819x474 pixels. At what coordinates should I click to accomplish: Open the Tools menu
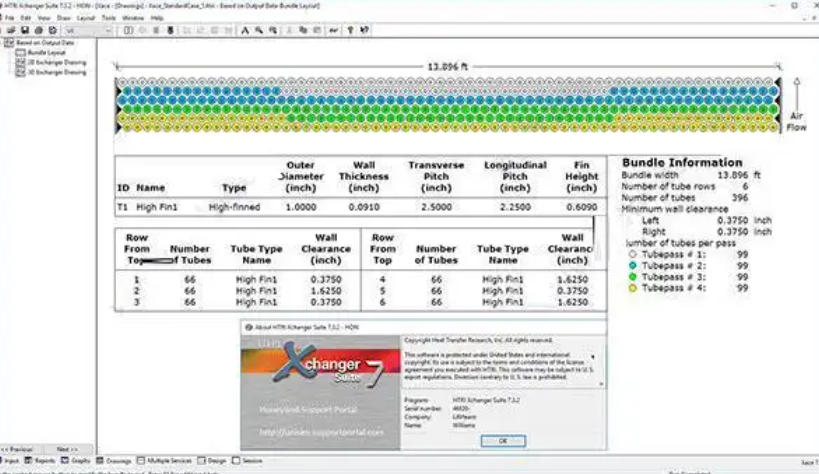(108, 18)
